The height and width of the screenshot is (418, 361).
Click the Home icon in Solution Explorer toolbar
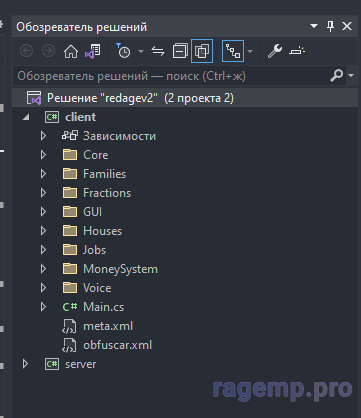[x=71, y=51]
